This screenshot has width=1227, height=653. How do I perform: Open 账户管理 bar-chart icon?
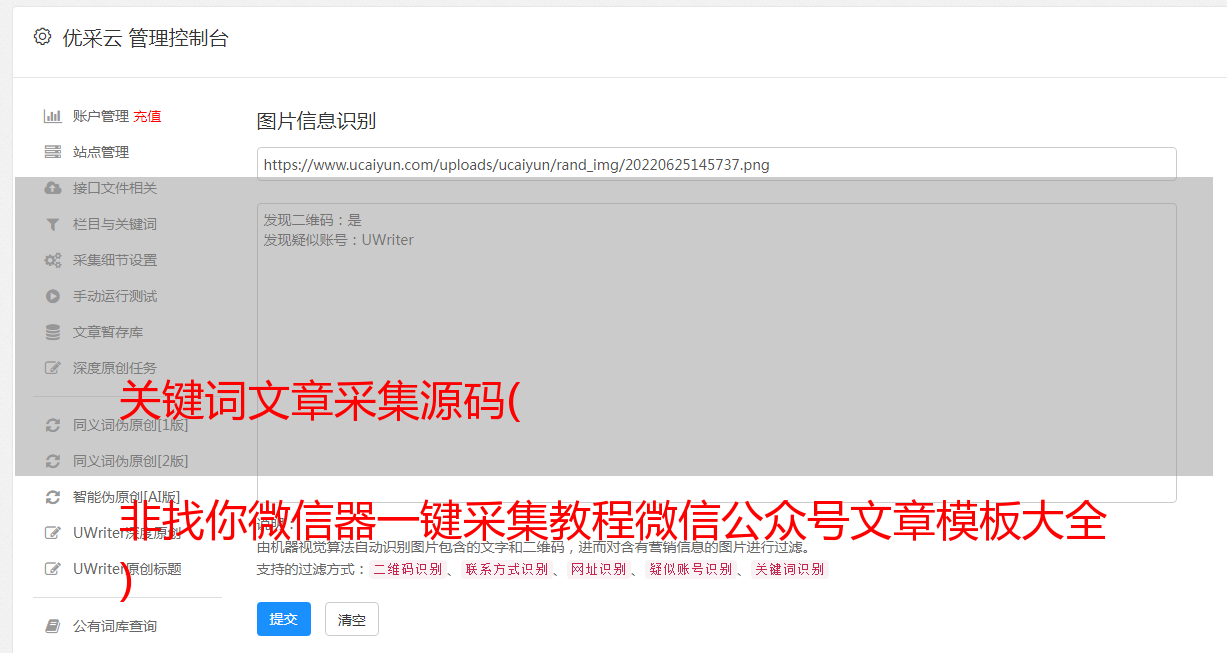pos(53,116)
